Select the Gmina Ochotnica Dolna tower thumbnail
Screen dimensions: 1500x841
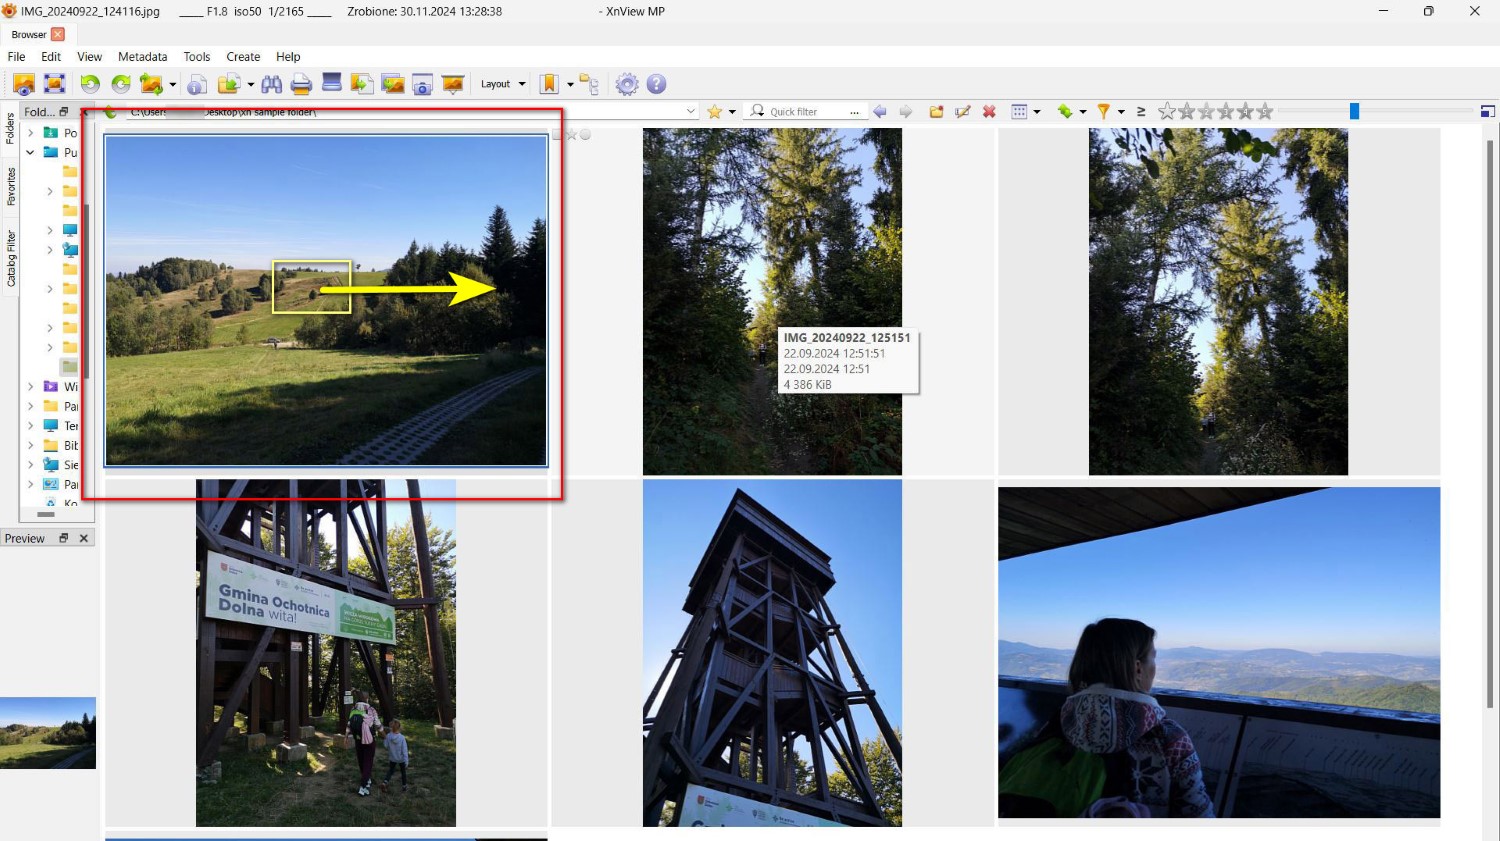point(326,653)
